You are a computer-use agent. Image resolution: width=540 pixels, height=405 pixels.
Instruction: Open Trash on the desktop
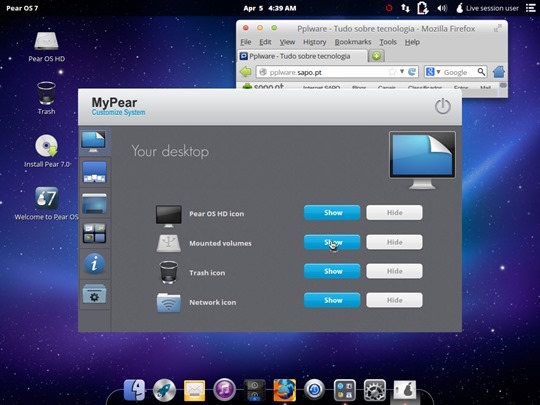46,97
